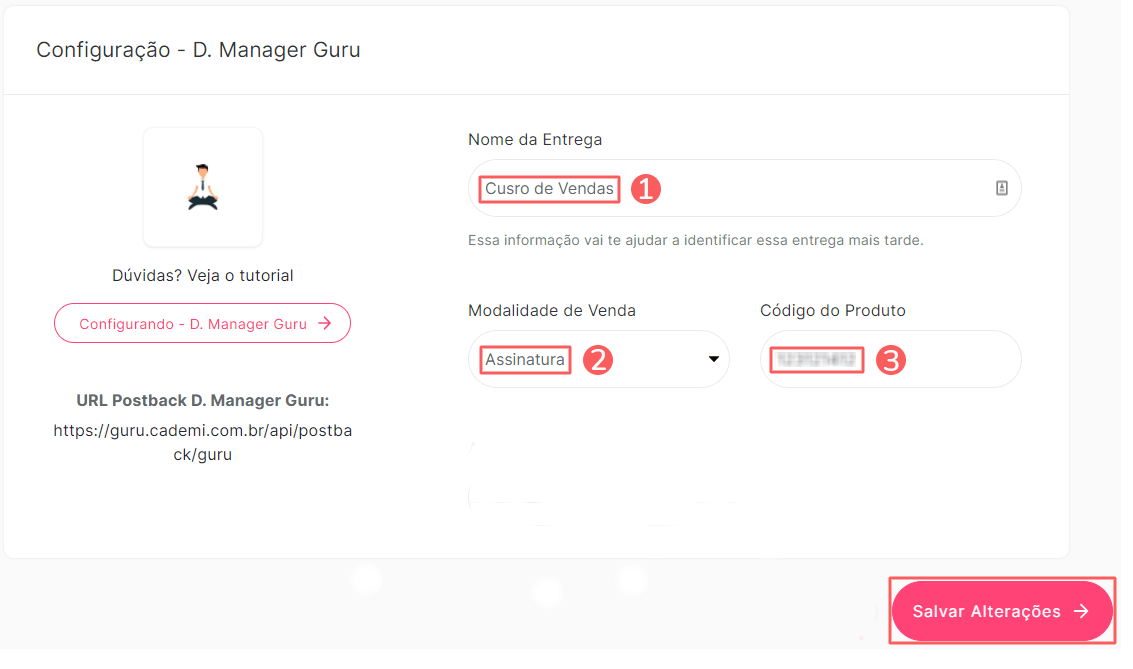
Task: Click the red number 2 marker
Action: click(597, 360)
